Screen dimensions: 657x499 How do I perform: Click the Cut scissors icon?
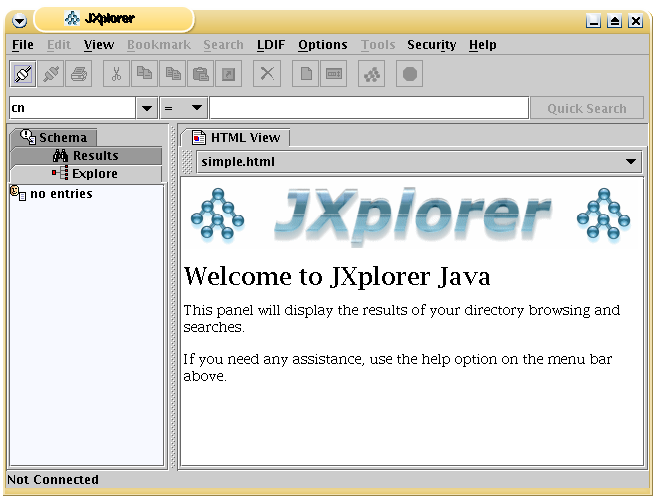pyautogui.click(x=116, y=74)
